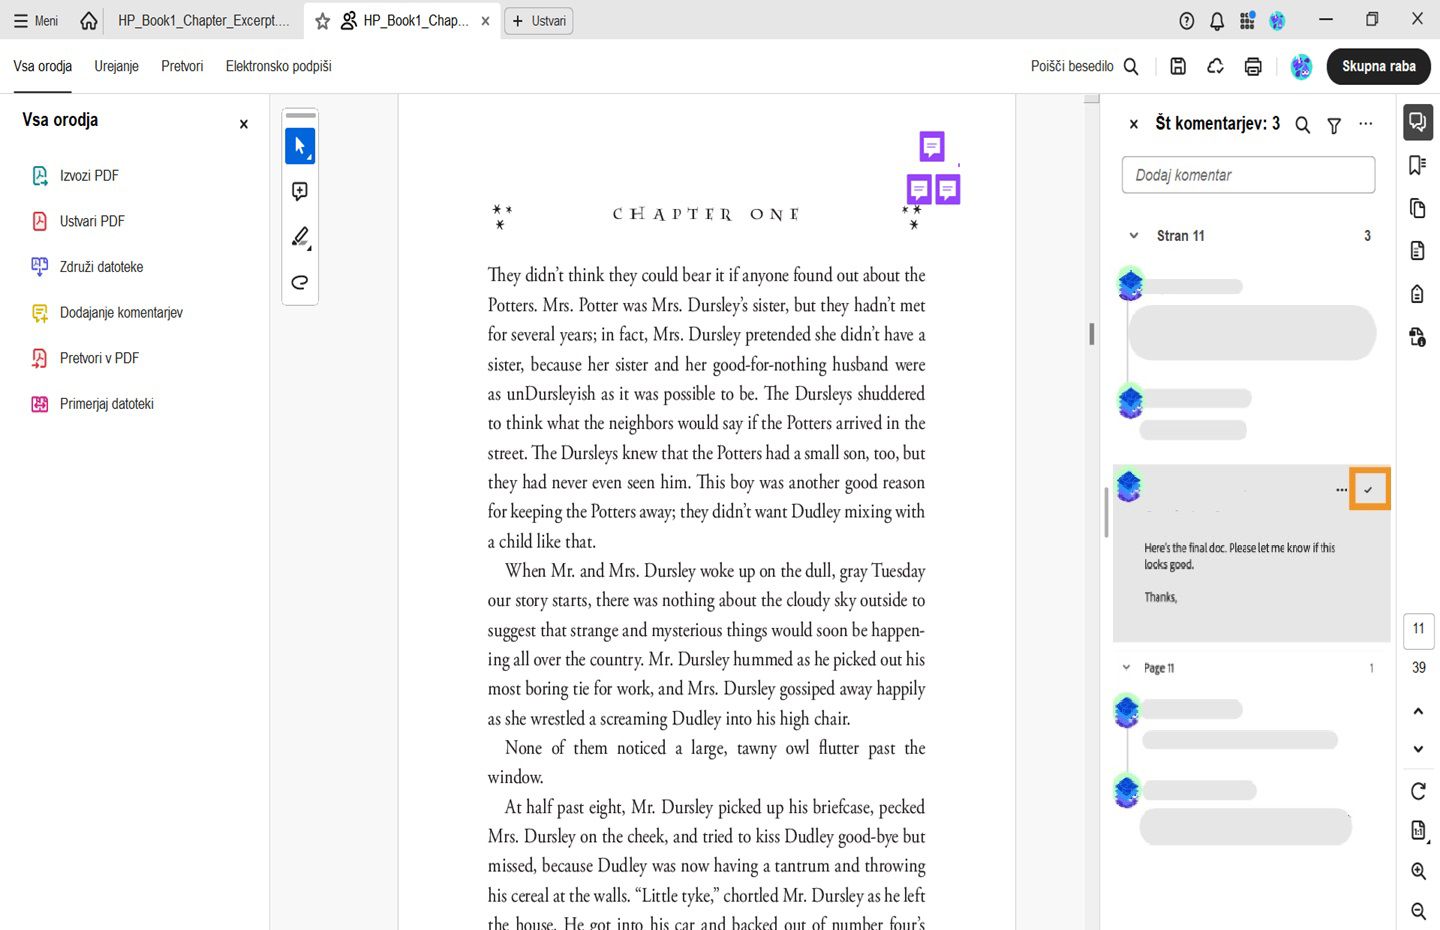Image resolution: width=1440 pixels, height=930 pixels.
Task: Open the Urejanje tab
Action: (x=117, y=66)
